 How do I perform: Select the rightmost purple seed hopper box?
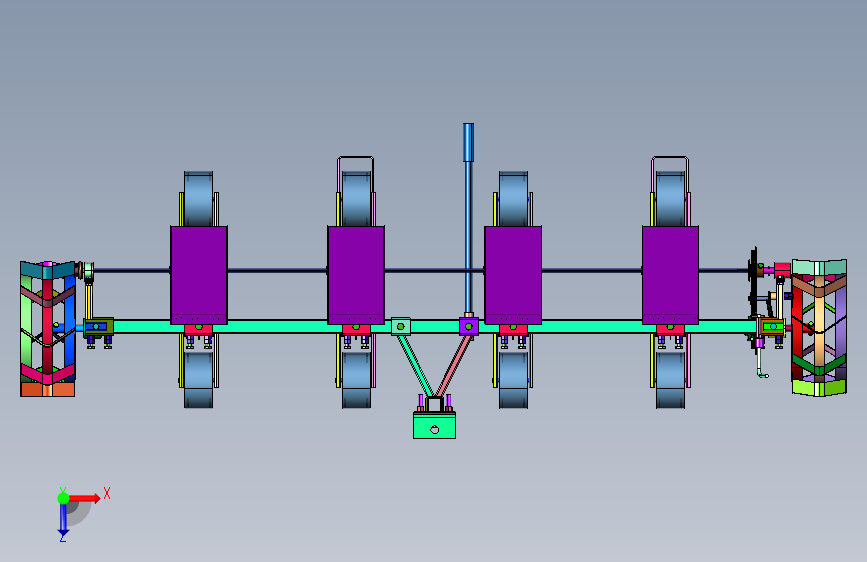[x=670, y=275]
